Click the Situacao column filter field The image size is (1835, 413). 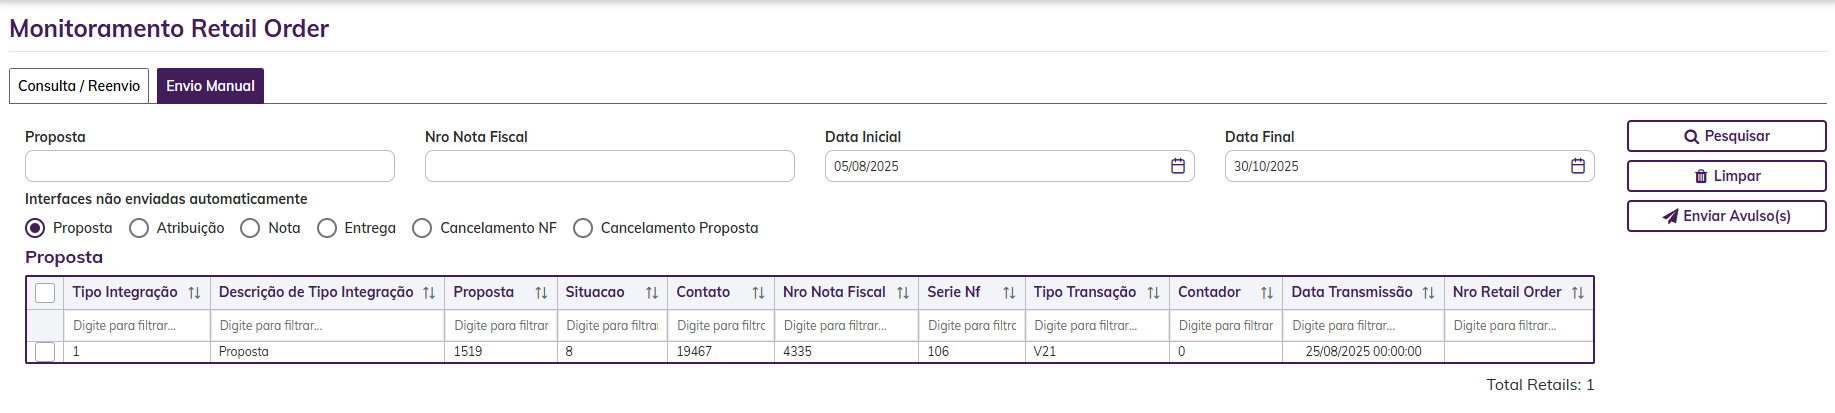[x=611, y=326]
